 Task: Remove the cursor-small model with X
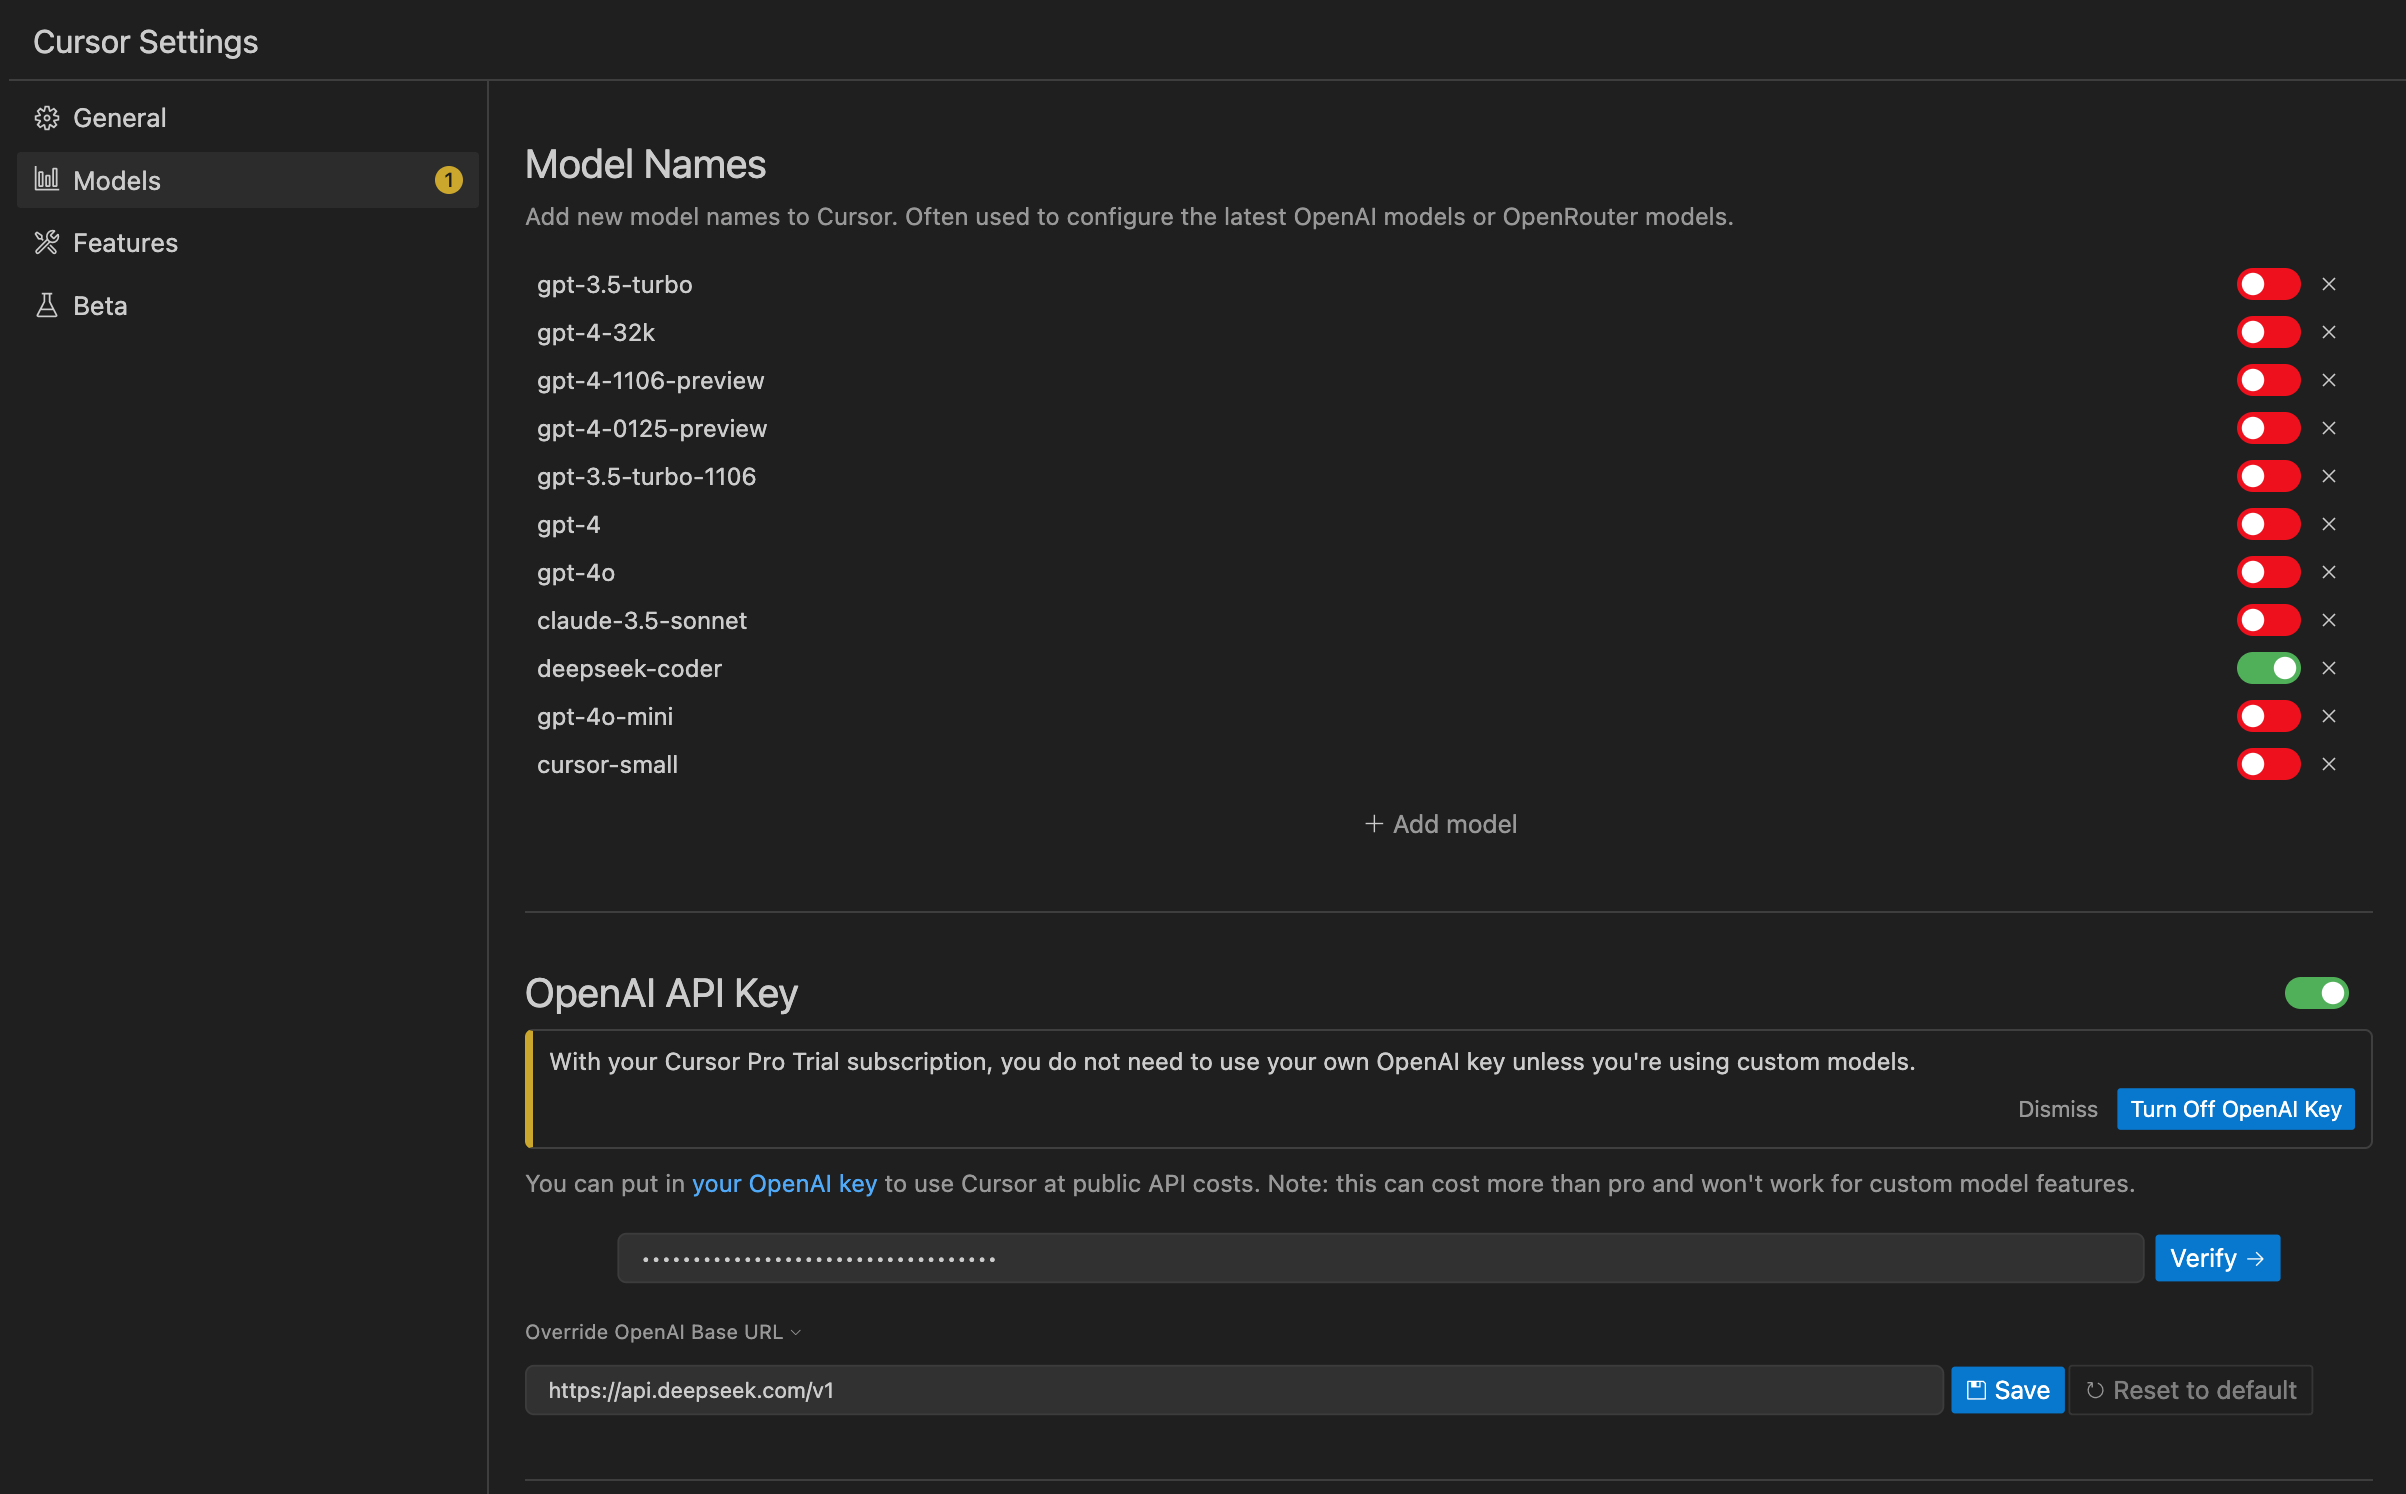coord(2329,764)
